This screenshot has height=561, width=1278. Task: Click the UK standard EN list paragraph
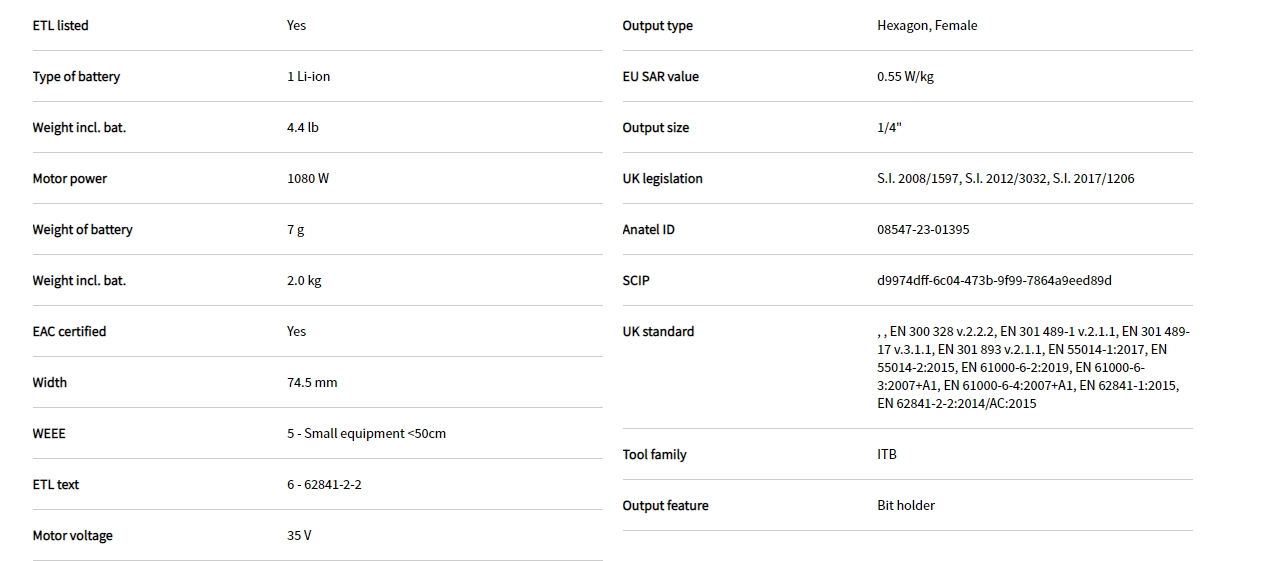[x=1033, y=368]
